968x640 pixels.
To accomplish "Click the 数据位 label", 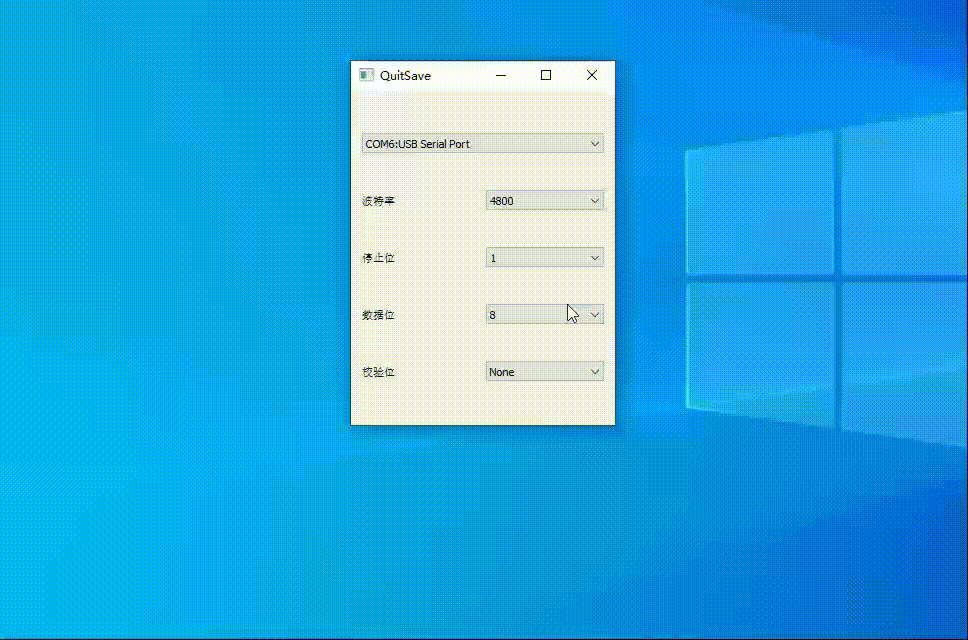I will click(x=378, y=315).
